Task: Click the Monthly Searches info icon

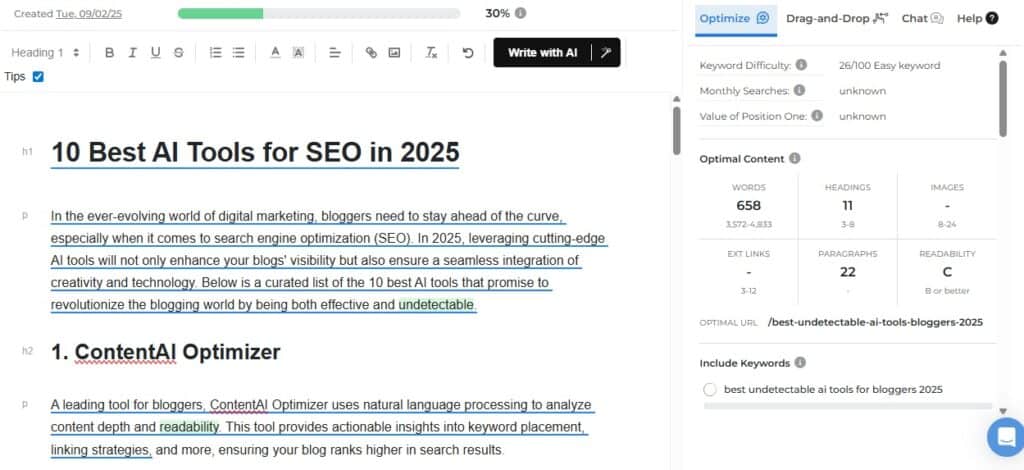Action: point(799,91)
